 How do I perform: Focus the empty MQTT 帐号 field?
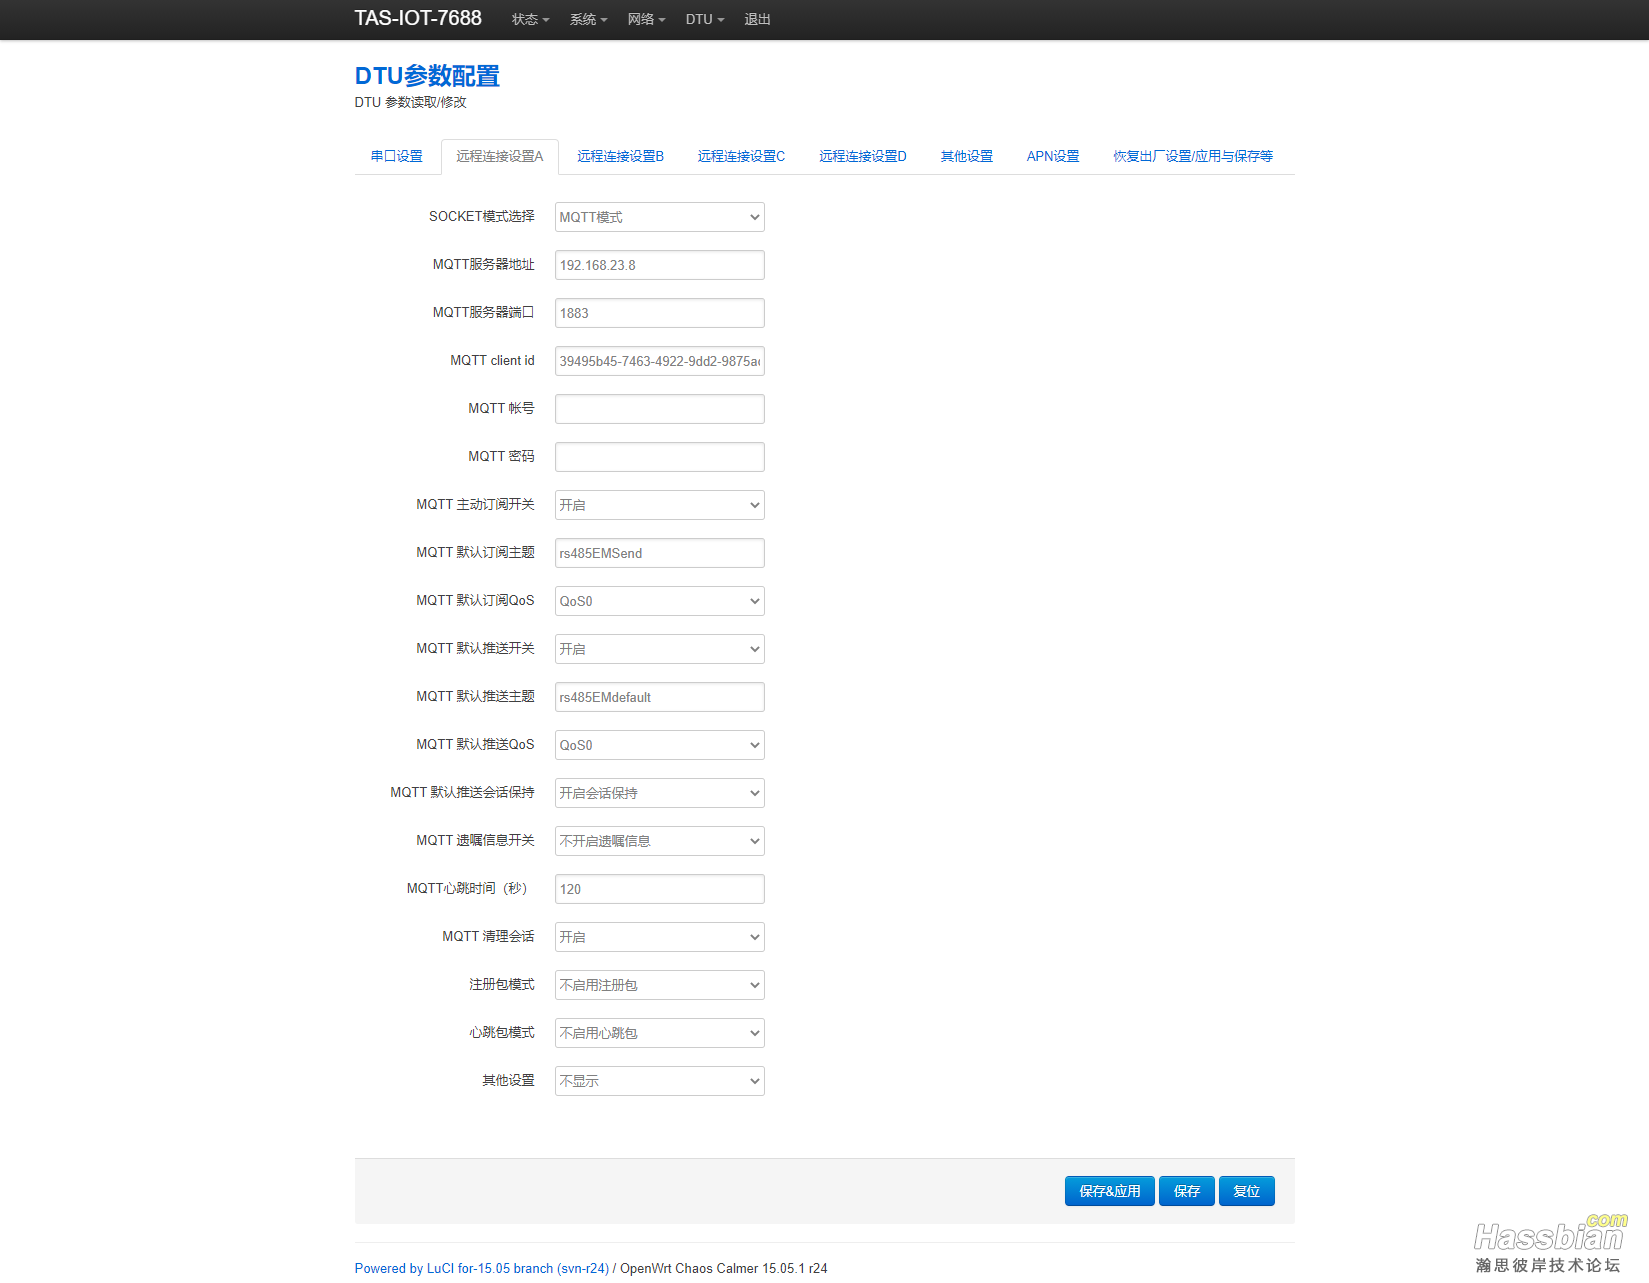660,409
